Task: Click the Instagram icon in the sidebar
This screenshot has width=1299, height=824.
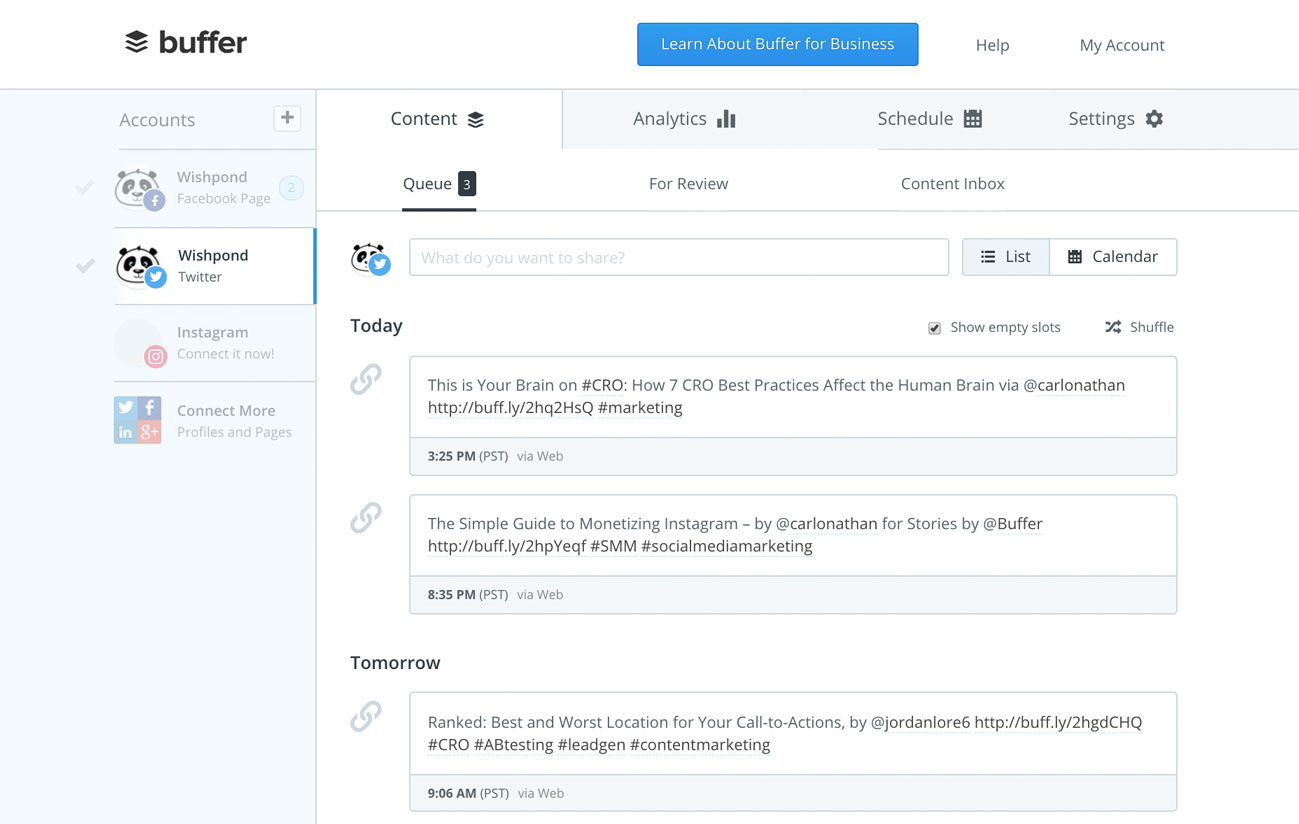Action: coord(155,356)
